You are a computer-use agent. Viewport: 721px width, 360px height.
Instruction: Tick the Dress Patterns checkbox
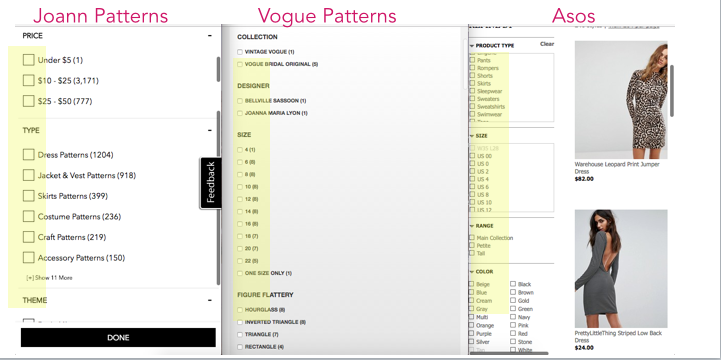point(29,154)
